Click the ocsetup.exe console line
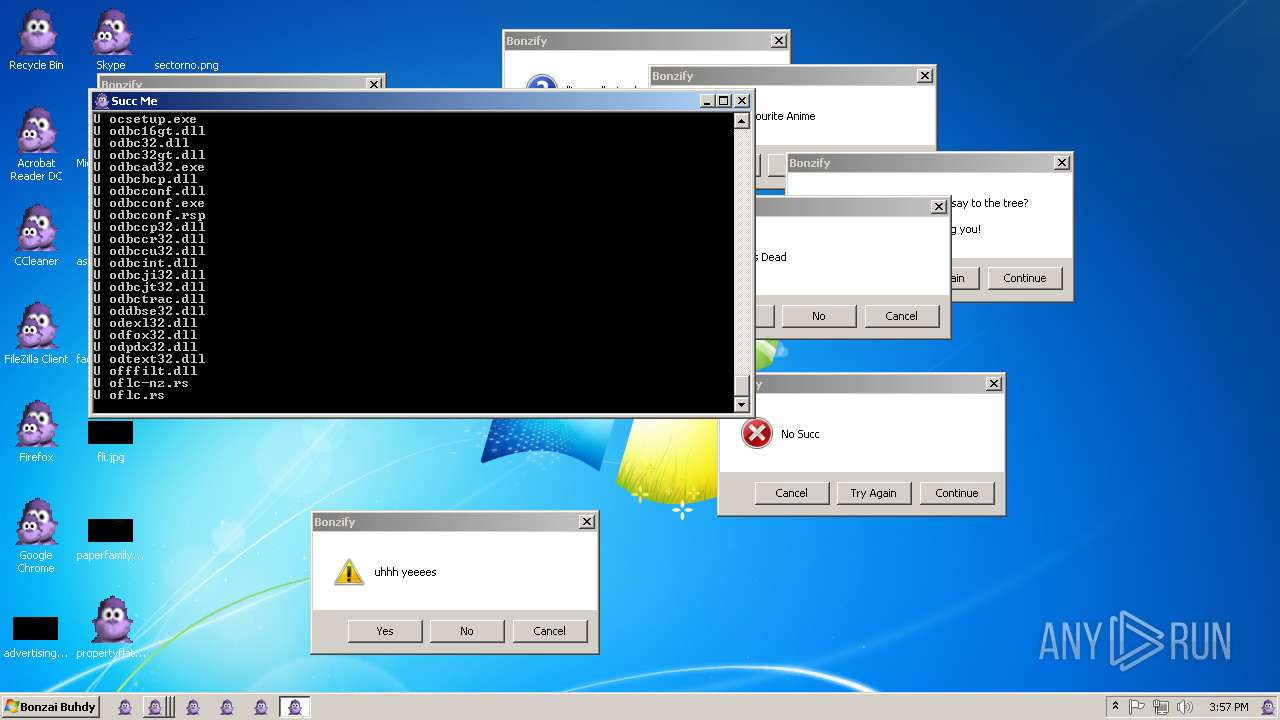Screen dimensions: 1280x720 (145, 119)
